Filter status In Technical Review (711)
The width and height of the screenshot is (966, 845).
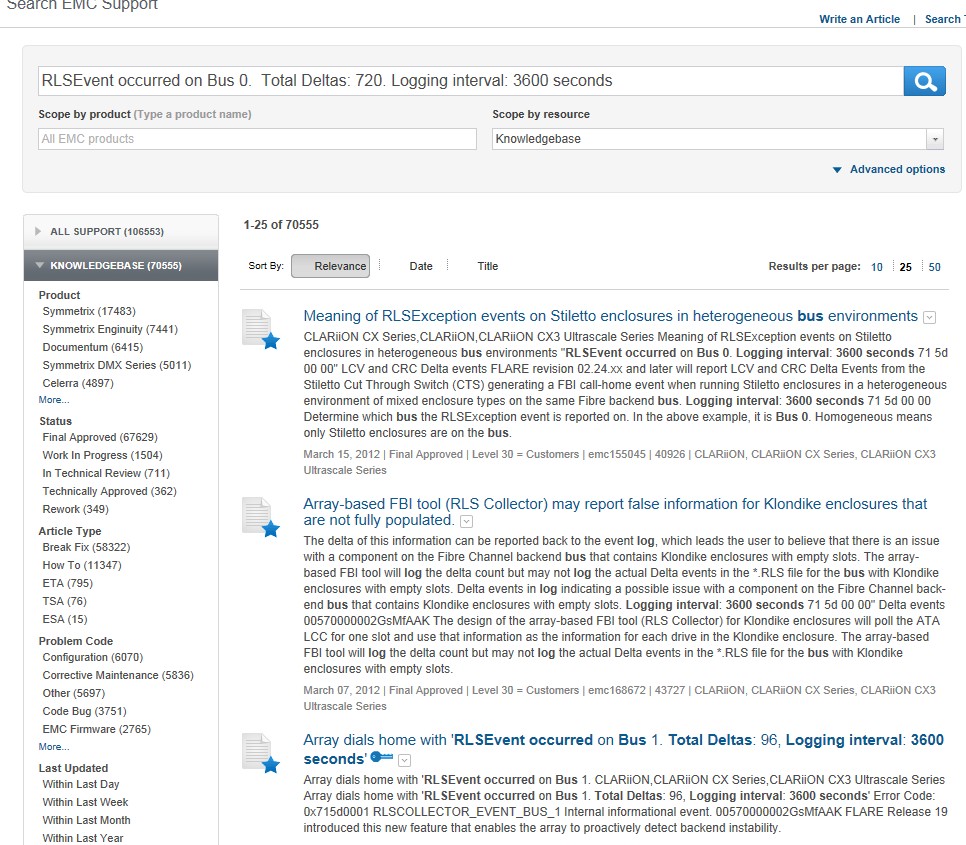(106, 473)
